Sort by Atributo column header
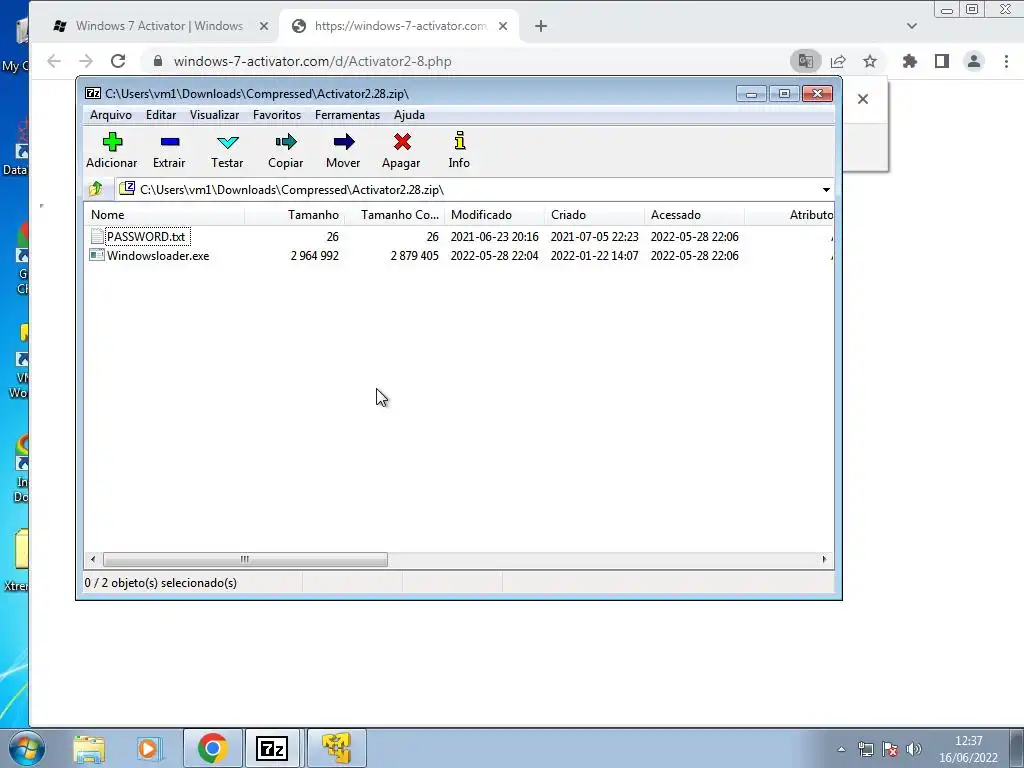Screen dimensions: 1024x768 pyautogui.click(x=790, y=215)
